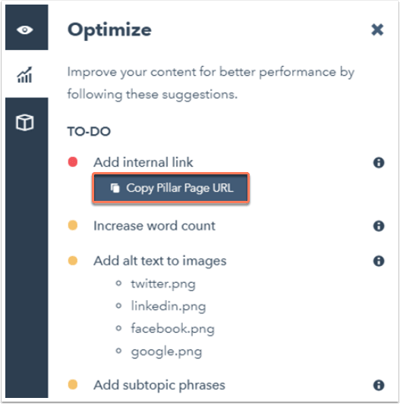Show info for Increase word count
The height and width of the screenshot is (404, 400).
coord(379,226)
